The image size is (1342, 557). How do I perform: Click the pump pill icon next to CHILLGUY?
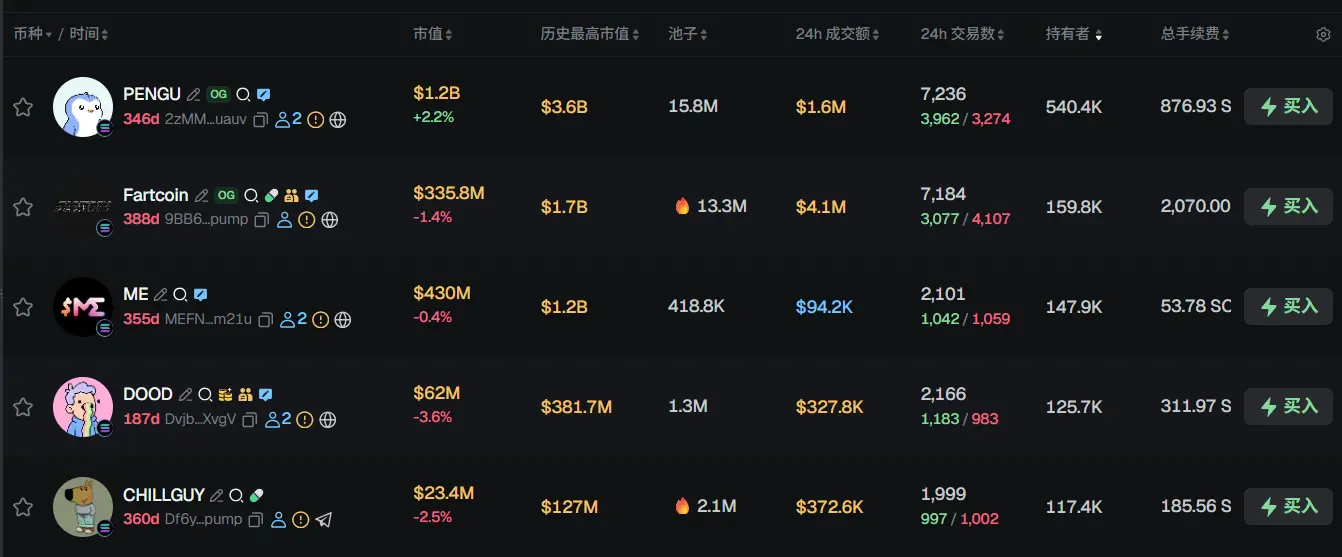pos(257,495)
